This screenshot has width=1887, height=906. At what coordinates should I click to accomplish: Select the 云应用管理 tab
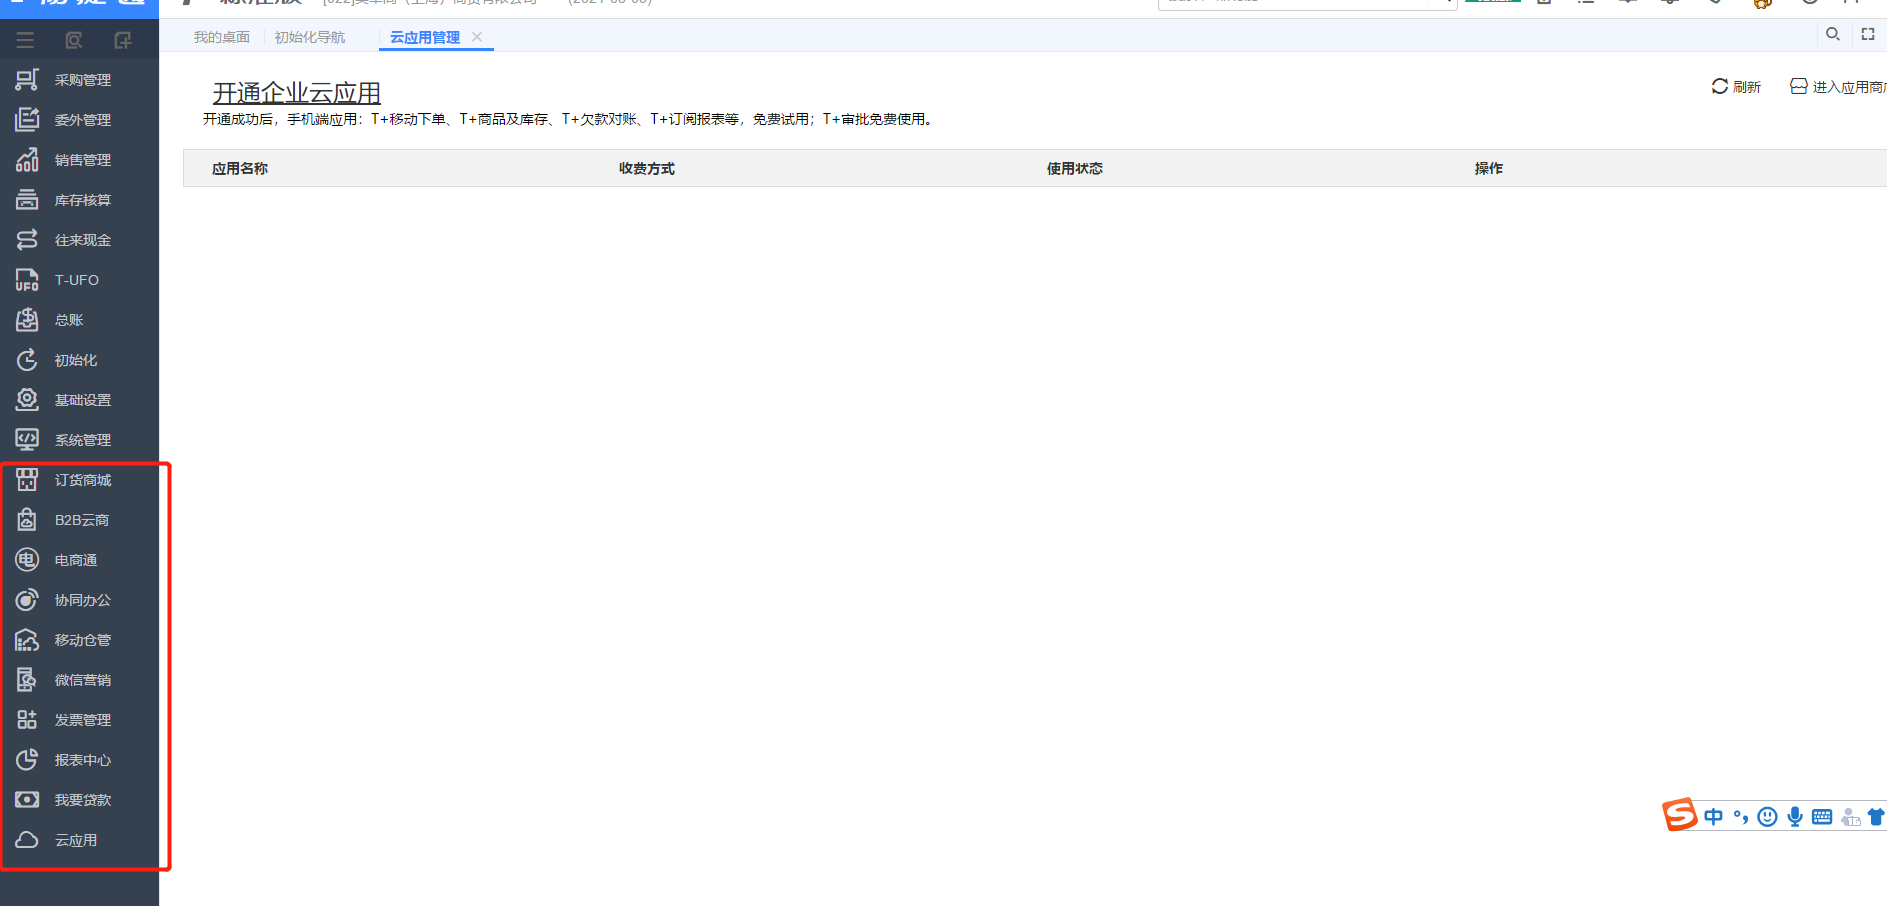[x=425, y=37]
